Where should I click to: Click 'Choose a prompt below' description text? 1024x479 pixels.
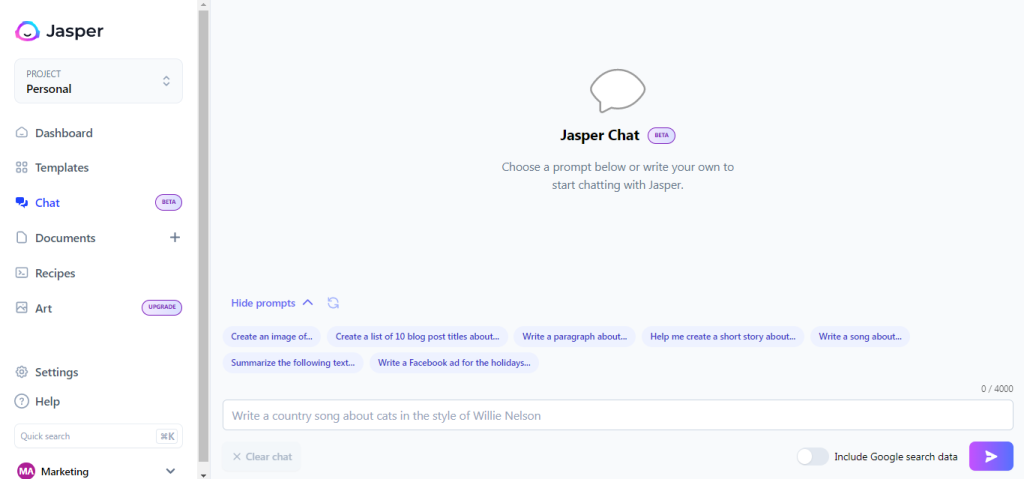click(x=618, y=176)
